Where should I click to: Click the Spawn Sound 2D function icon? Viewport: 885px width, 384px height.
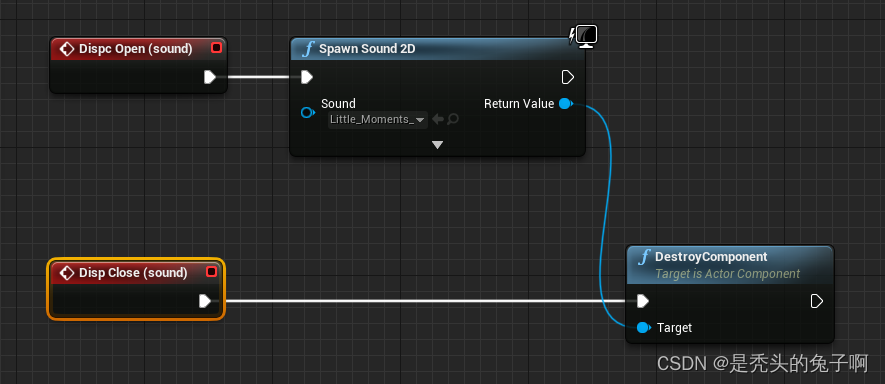tap(308, 49)
